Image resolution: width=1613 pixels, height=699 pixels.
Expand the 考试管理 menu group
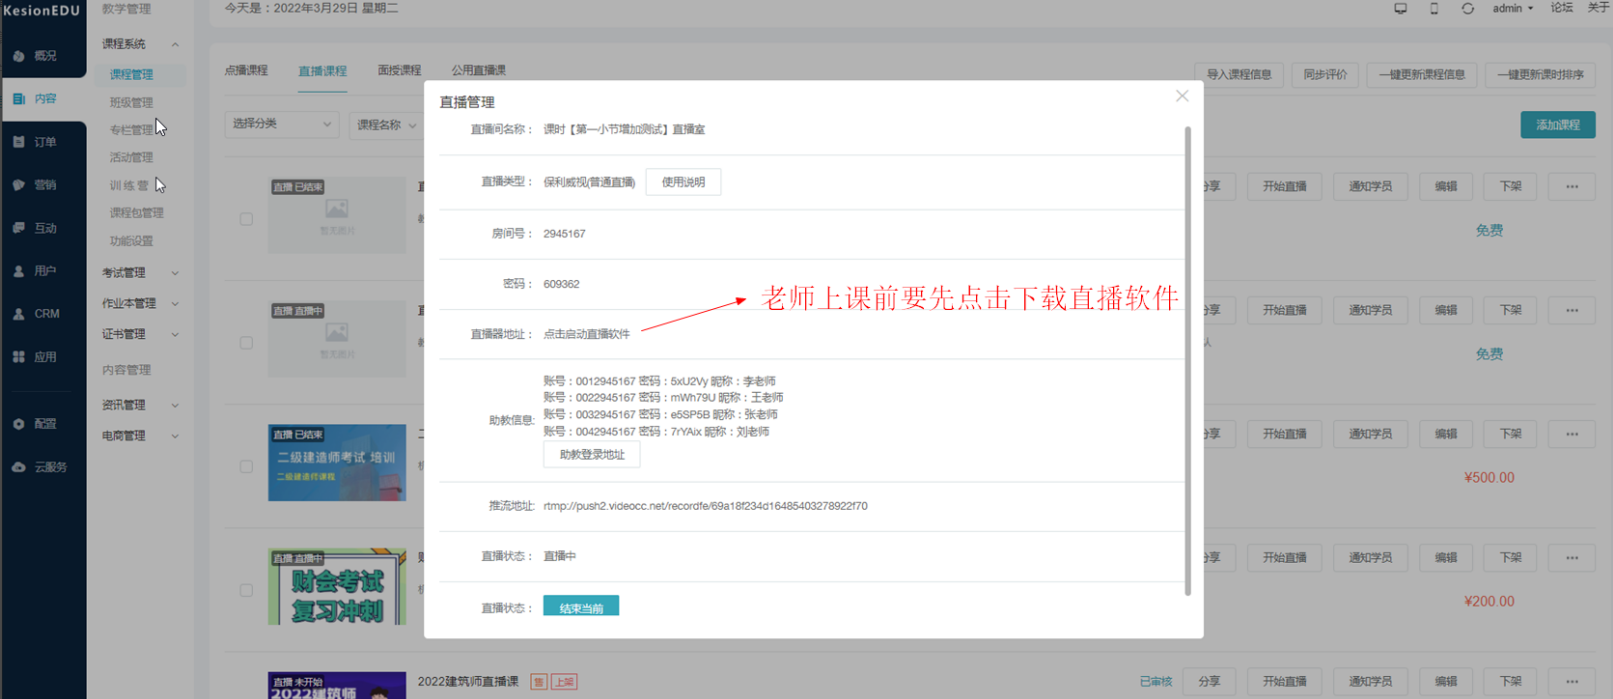pyautogui.click(x=140, y=273)
